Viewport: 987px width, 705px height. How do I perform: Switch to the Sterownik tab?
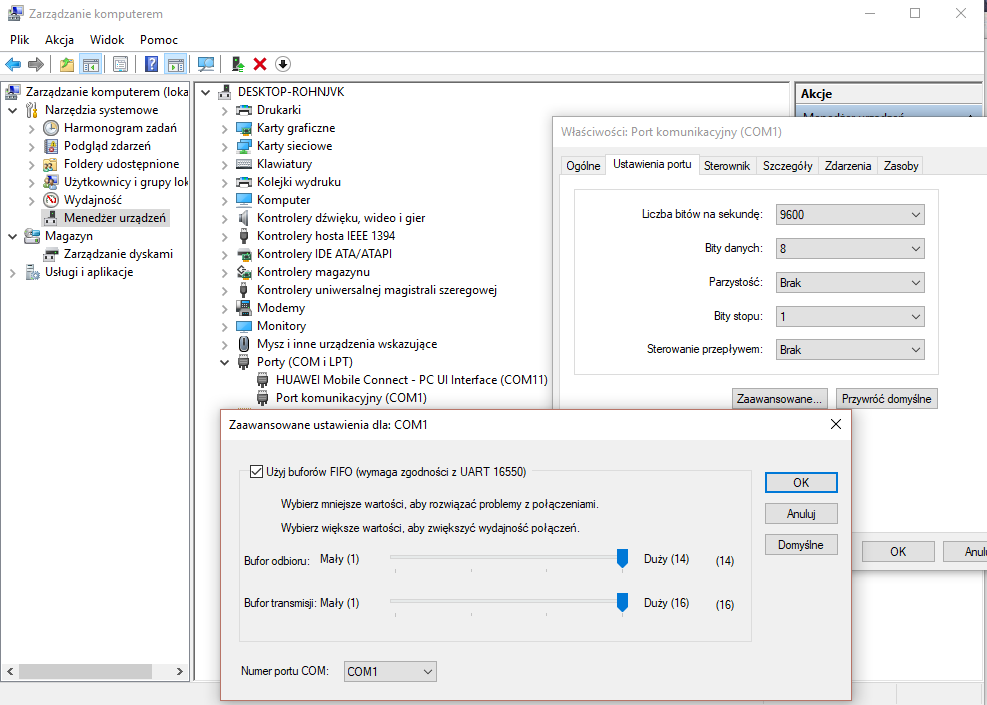pos(727,166)
